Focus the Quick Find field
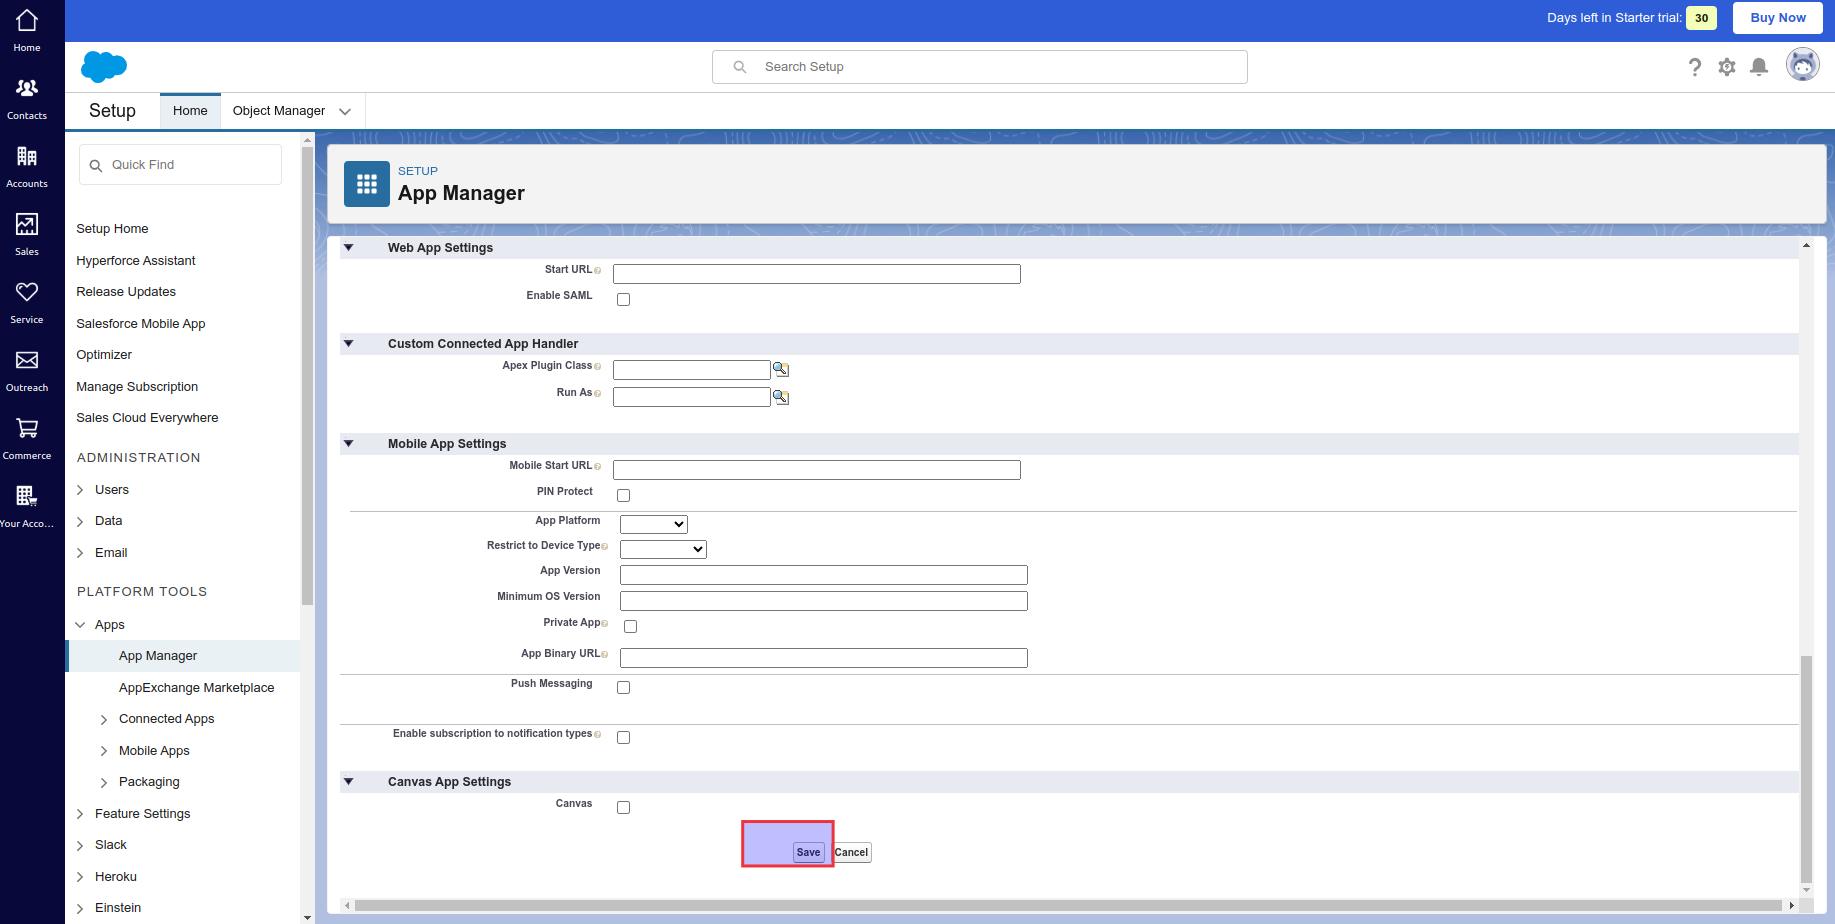The image size is (1835, 924). point(180,165)
